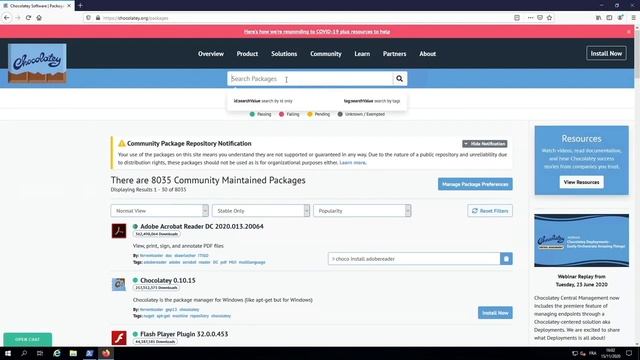
Task: Dismiss the COVID-19 banner
Action: coord(629,31)
